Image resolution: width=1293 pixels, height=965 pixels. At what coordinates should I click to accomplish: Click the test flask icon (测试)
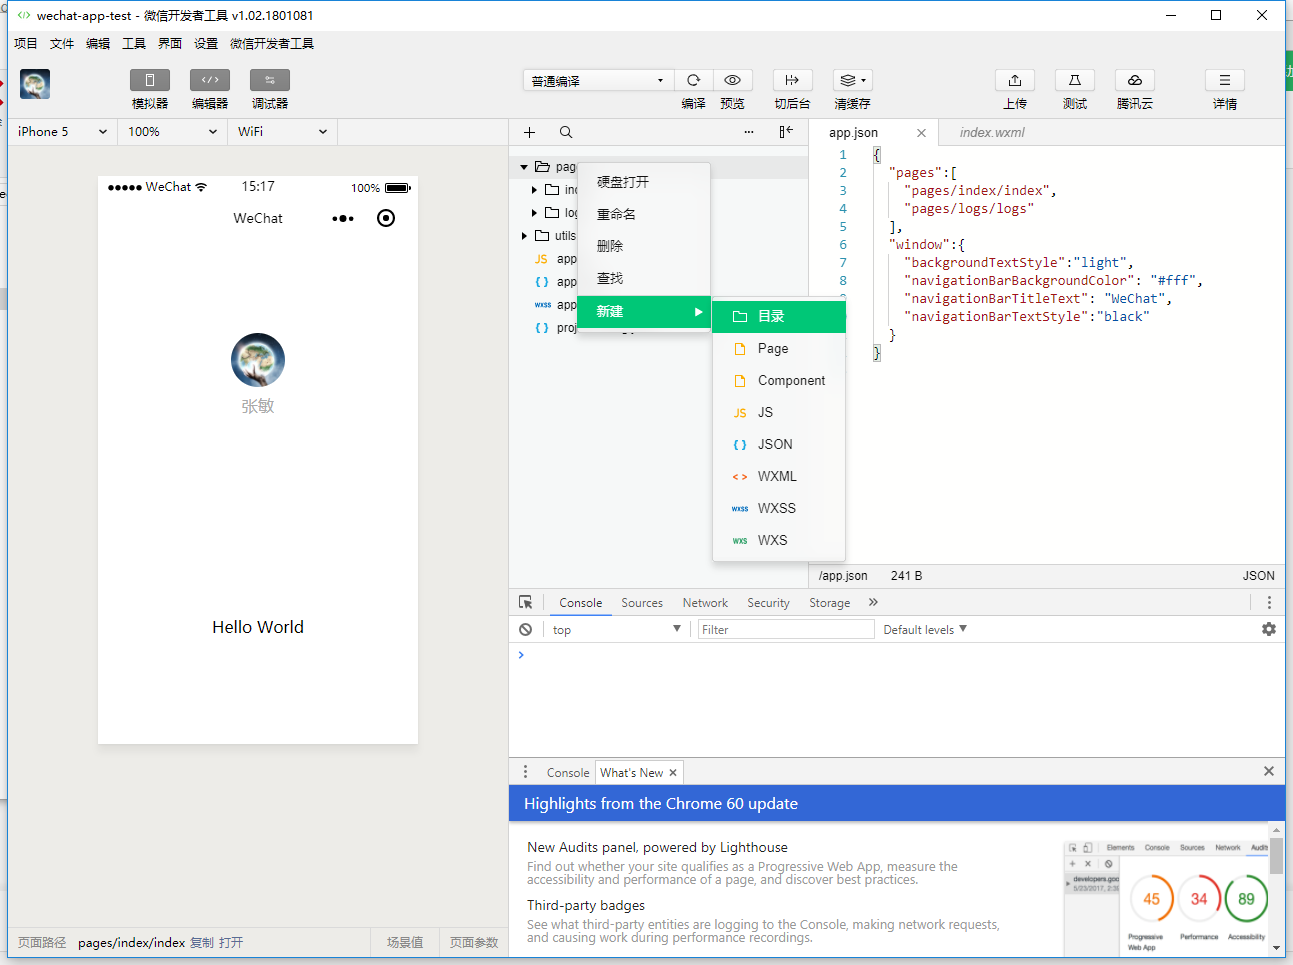coord(1075,80)
